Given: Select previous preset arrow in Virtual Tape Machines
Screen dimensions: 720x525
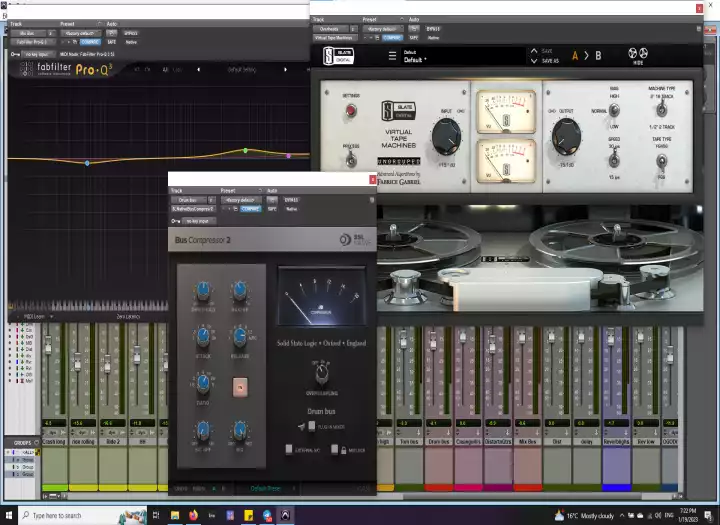Looking at the screenshot, I should tap(534, 51).
